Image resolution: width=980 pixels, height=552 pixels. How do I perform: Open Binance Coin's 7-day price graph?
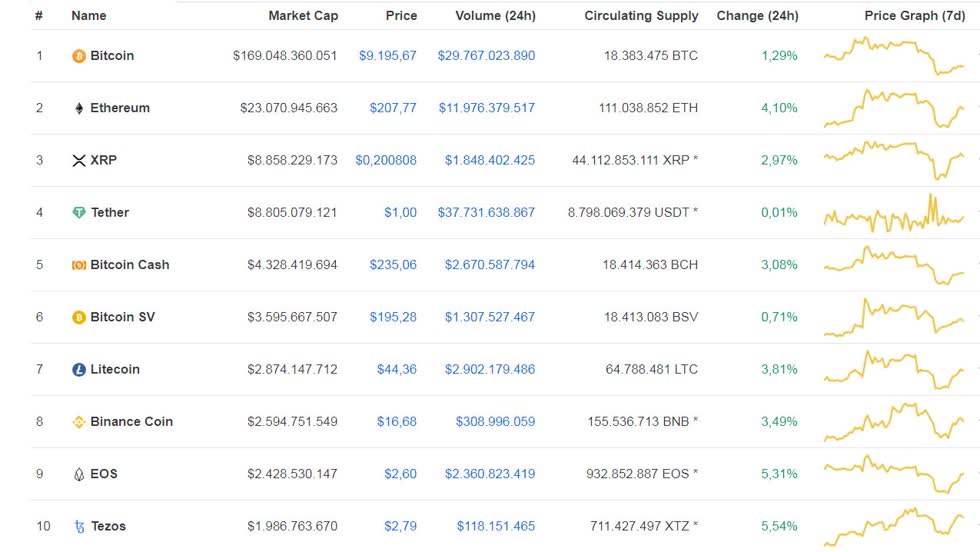coord(894,422)
